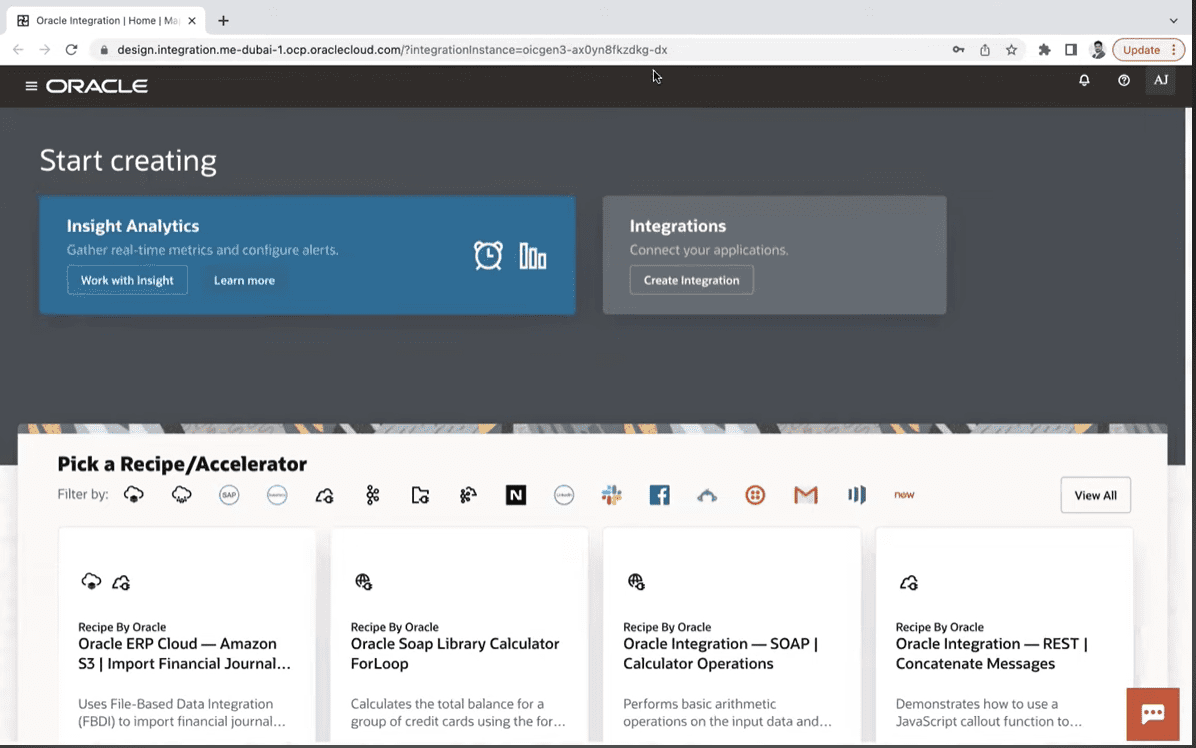Reload the page

tap(72, 50)
